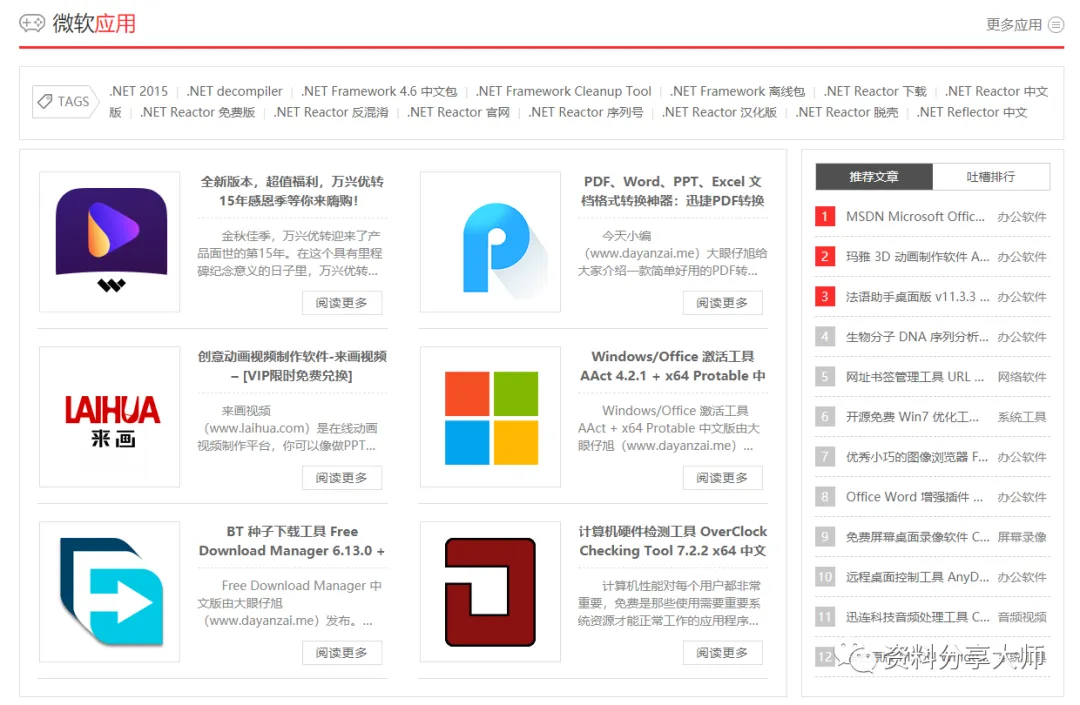
Task: Open 生物分子 DNA 序列分析 article
Action: coord(917,337)
